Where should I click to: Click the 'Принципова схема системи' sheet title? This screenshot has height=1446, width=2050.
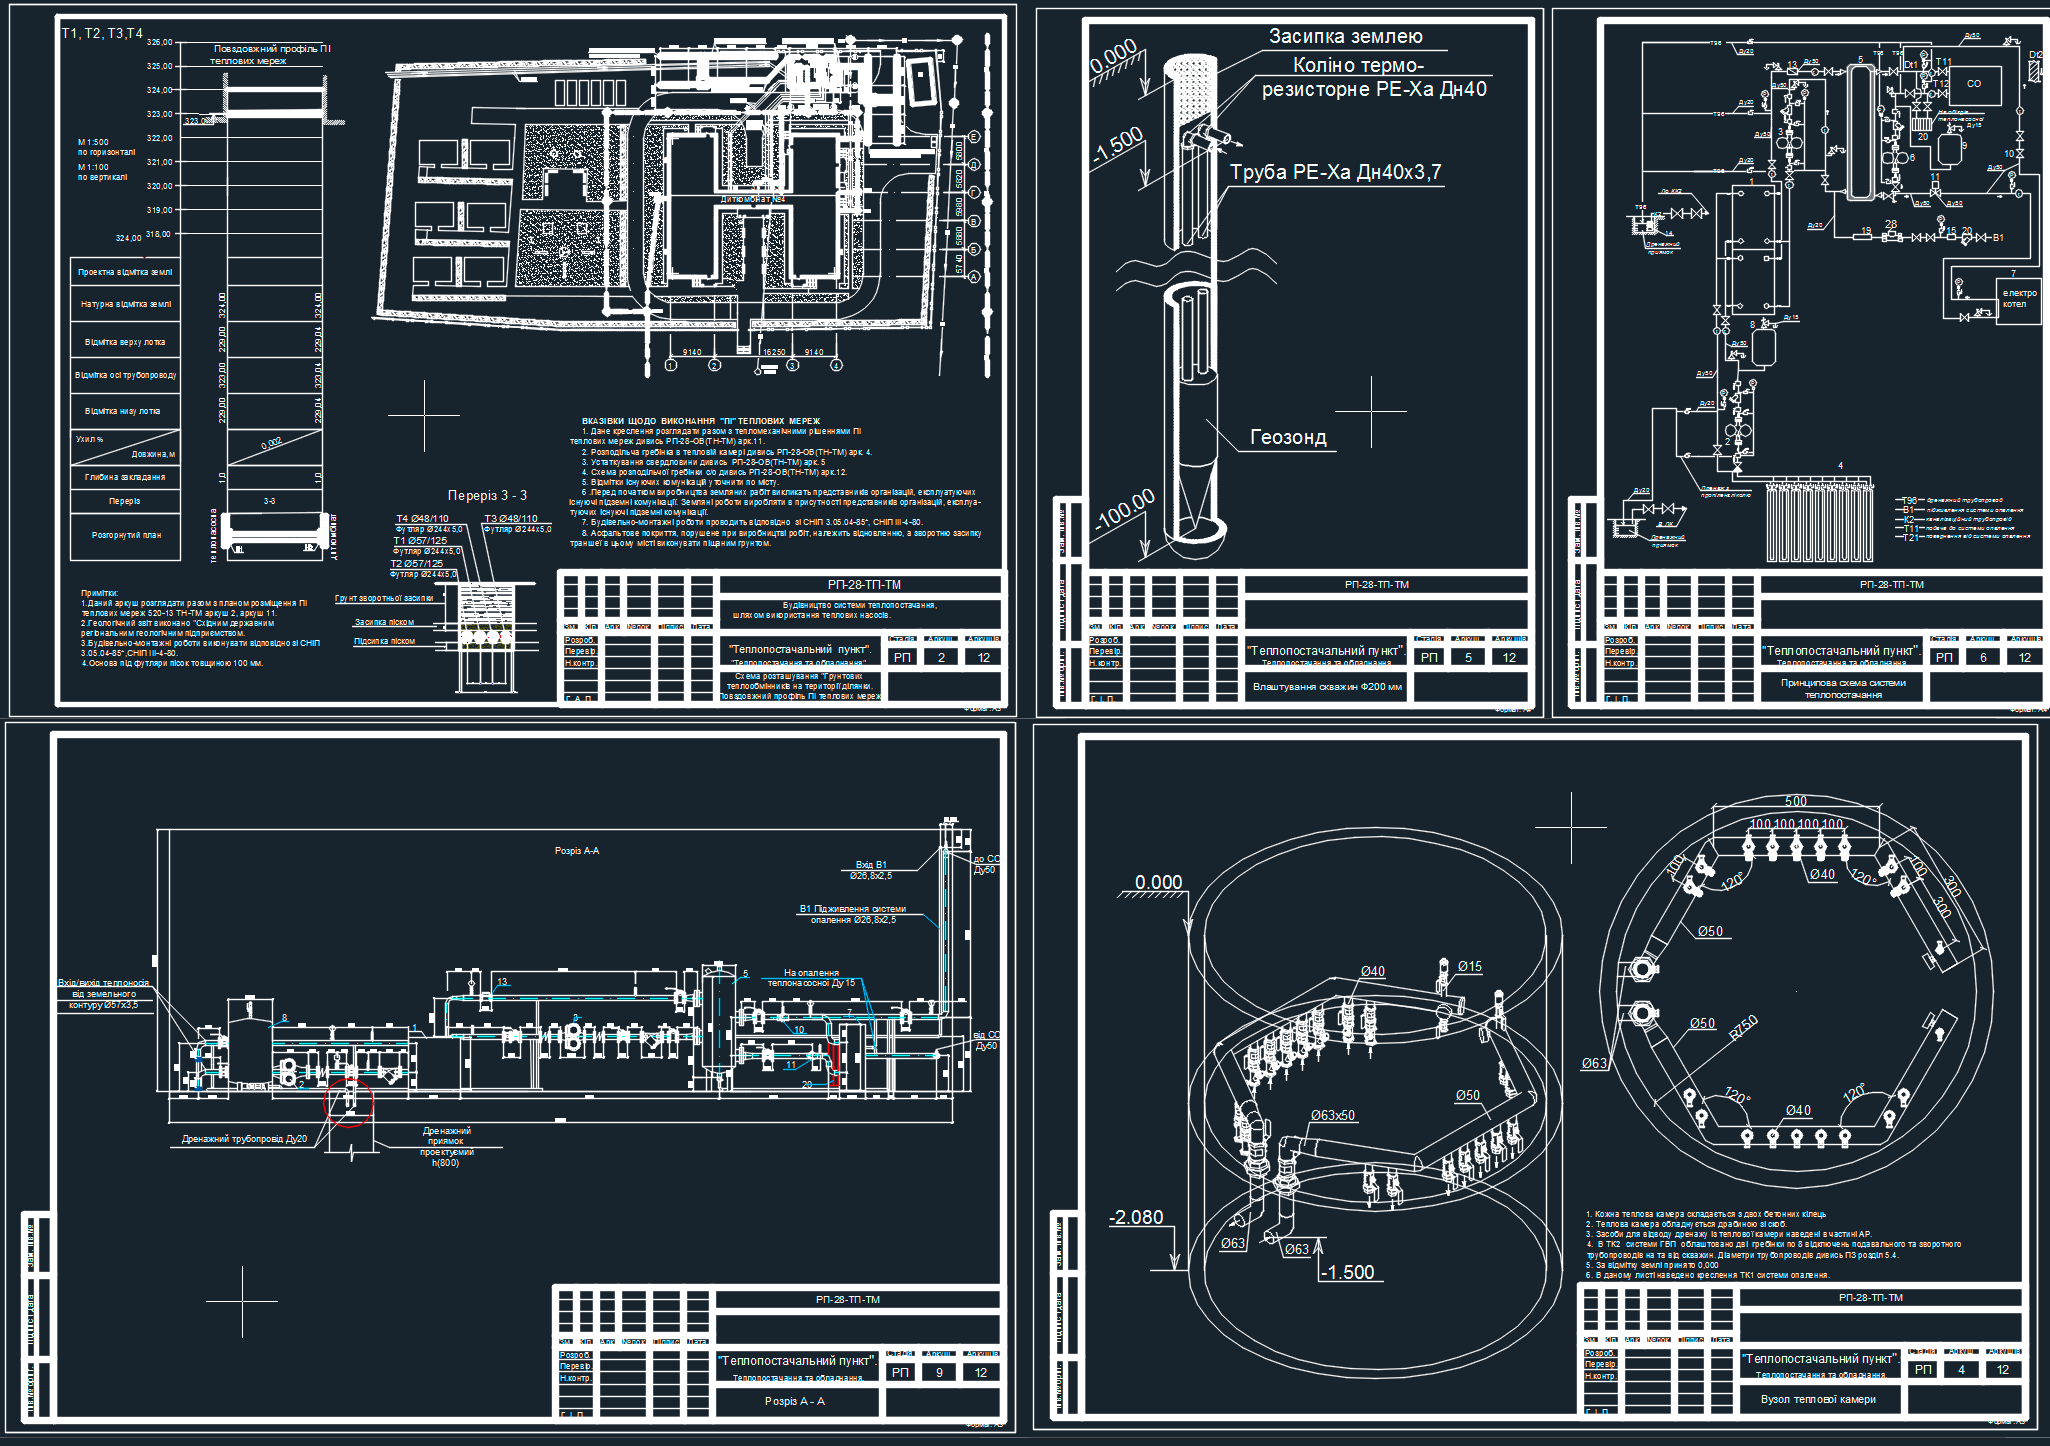point(1843,683)
